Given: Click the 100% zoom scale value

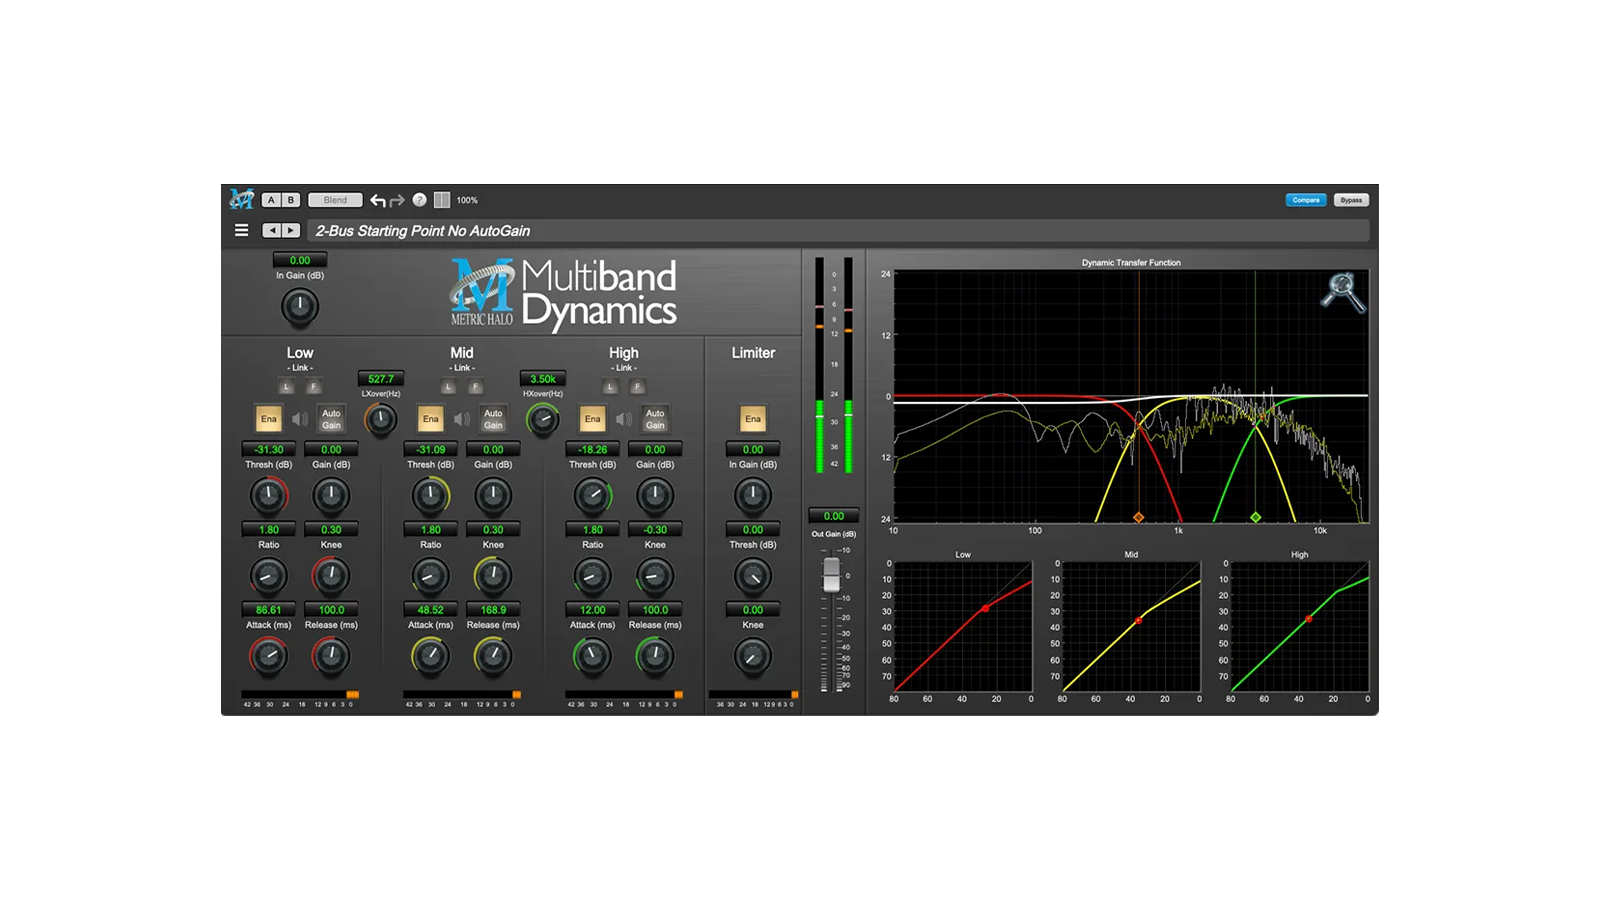Looking at the screenshot, I should click(467, 200).
